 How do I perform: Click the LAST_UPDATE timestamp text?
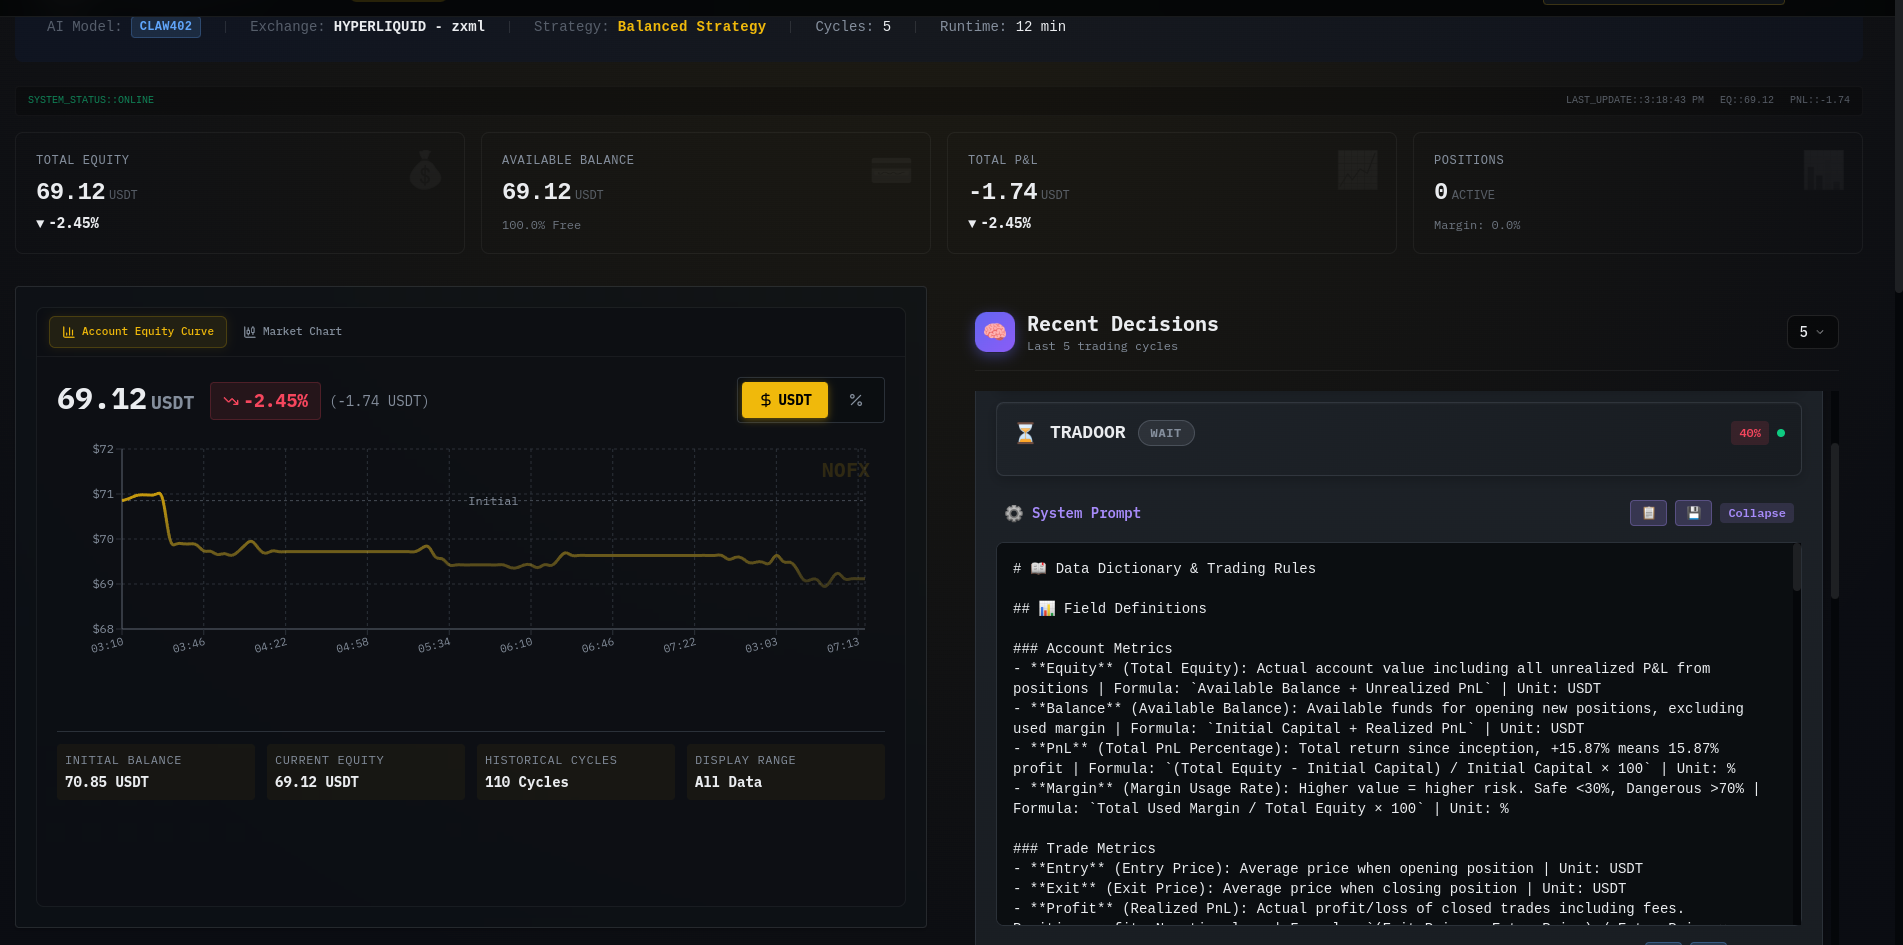[1635, 100]
